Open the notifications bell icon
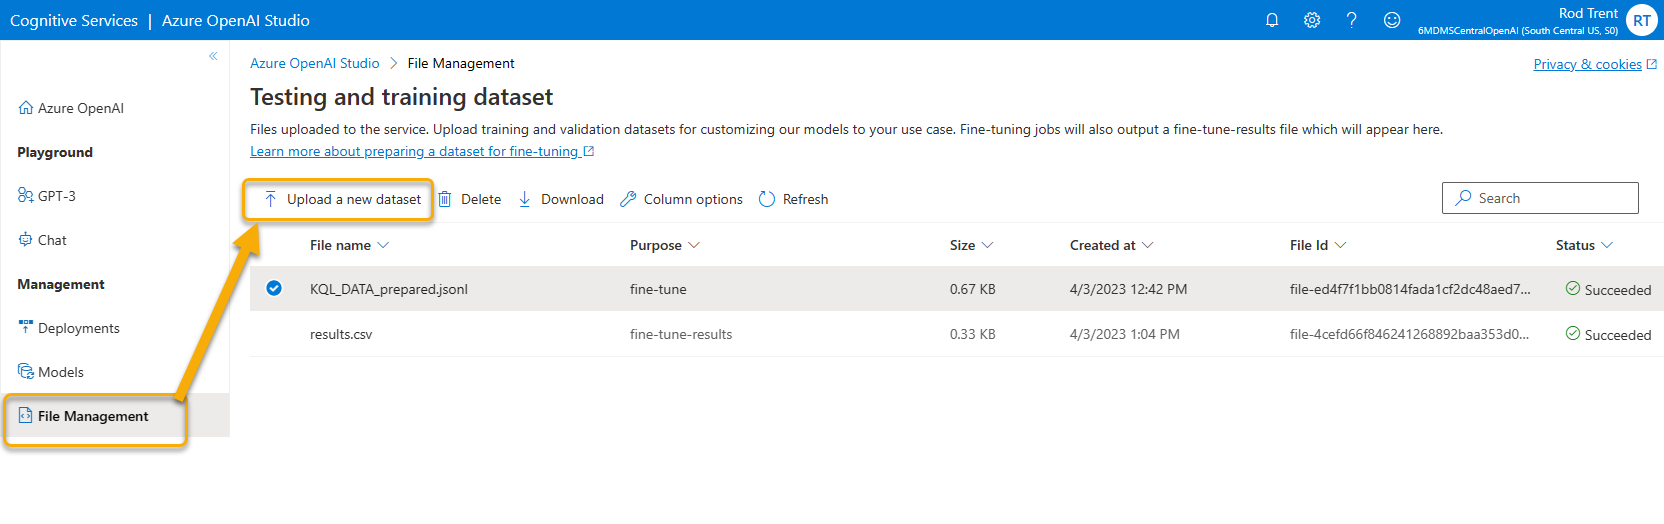 click(1272, 20)
